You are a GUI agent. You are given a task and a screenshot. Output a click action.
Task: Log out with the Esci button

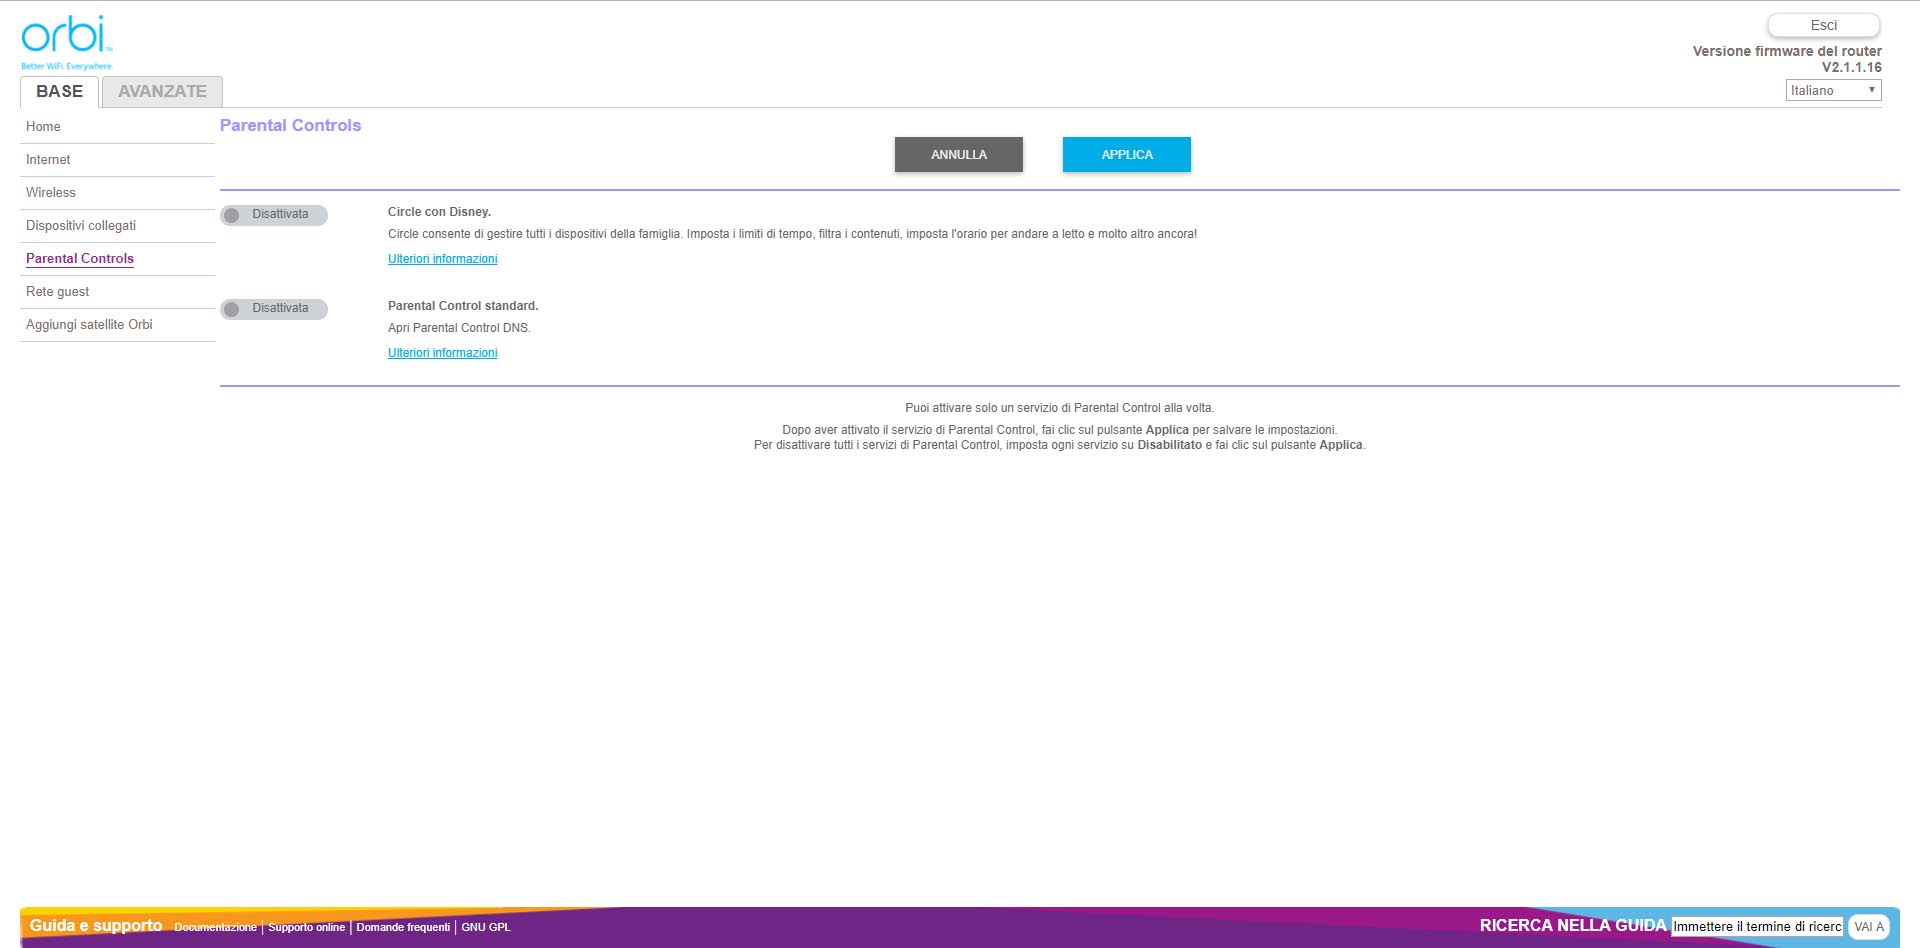tap(1822, 26)
